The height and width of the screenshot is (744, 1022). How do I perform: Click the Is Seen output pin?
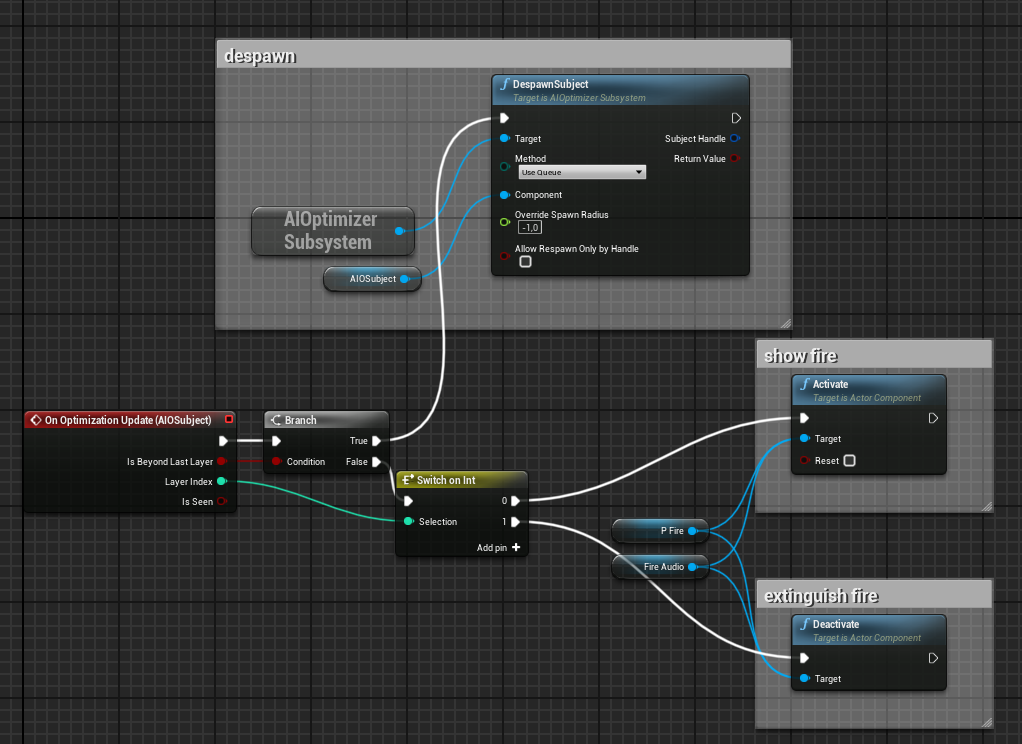pos(221,502)
